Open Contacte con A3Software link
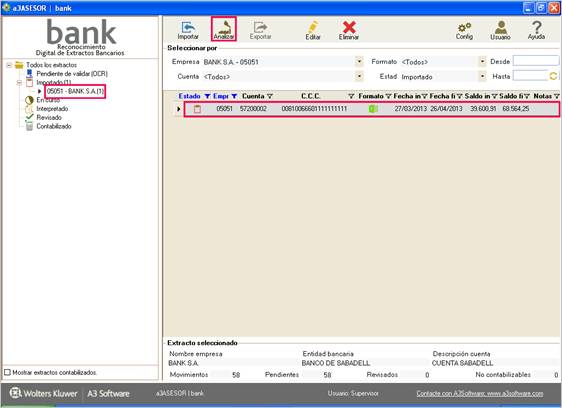Viewport: 562px width, 408px height. coord(480,393)
